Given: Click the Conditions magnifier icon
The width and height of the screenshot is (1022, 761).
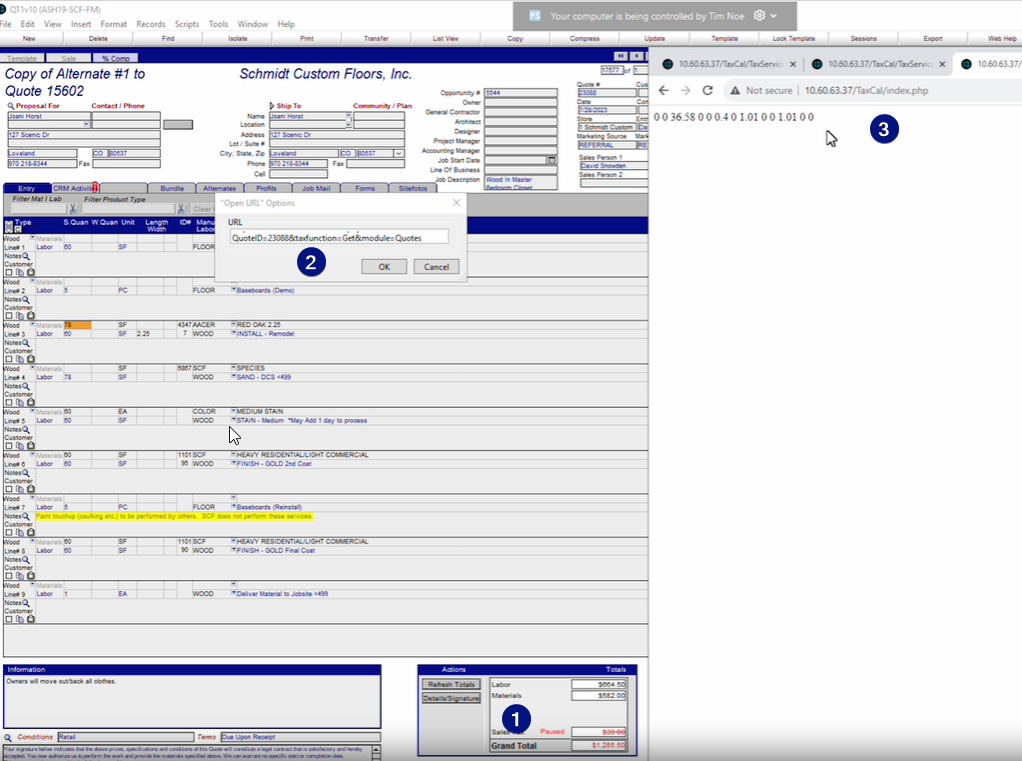Looking at the screenshot, I should click(x=8, y=738).
